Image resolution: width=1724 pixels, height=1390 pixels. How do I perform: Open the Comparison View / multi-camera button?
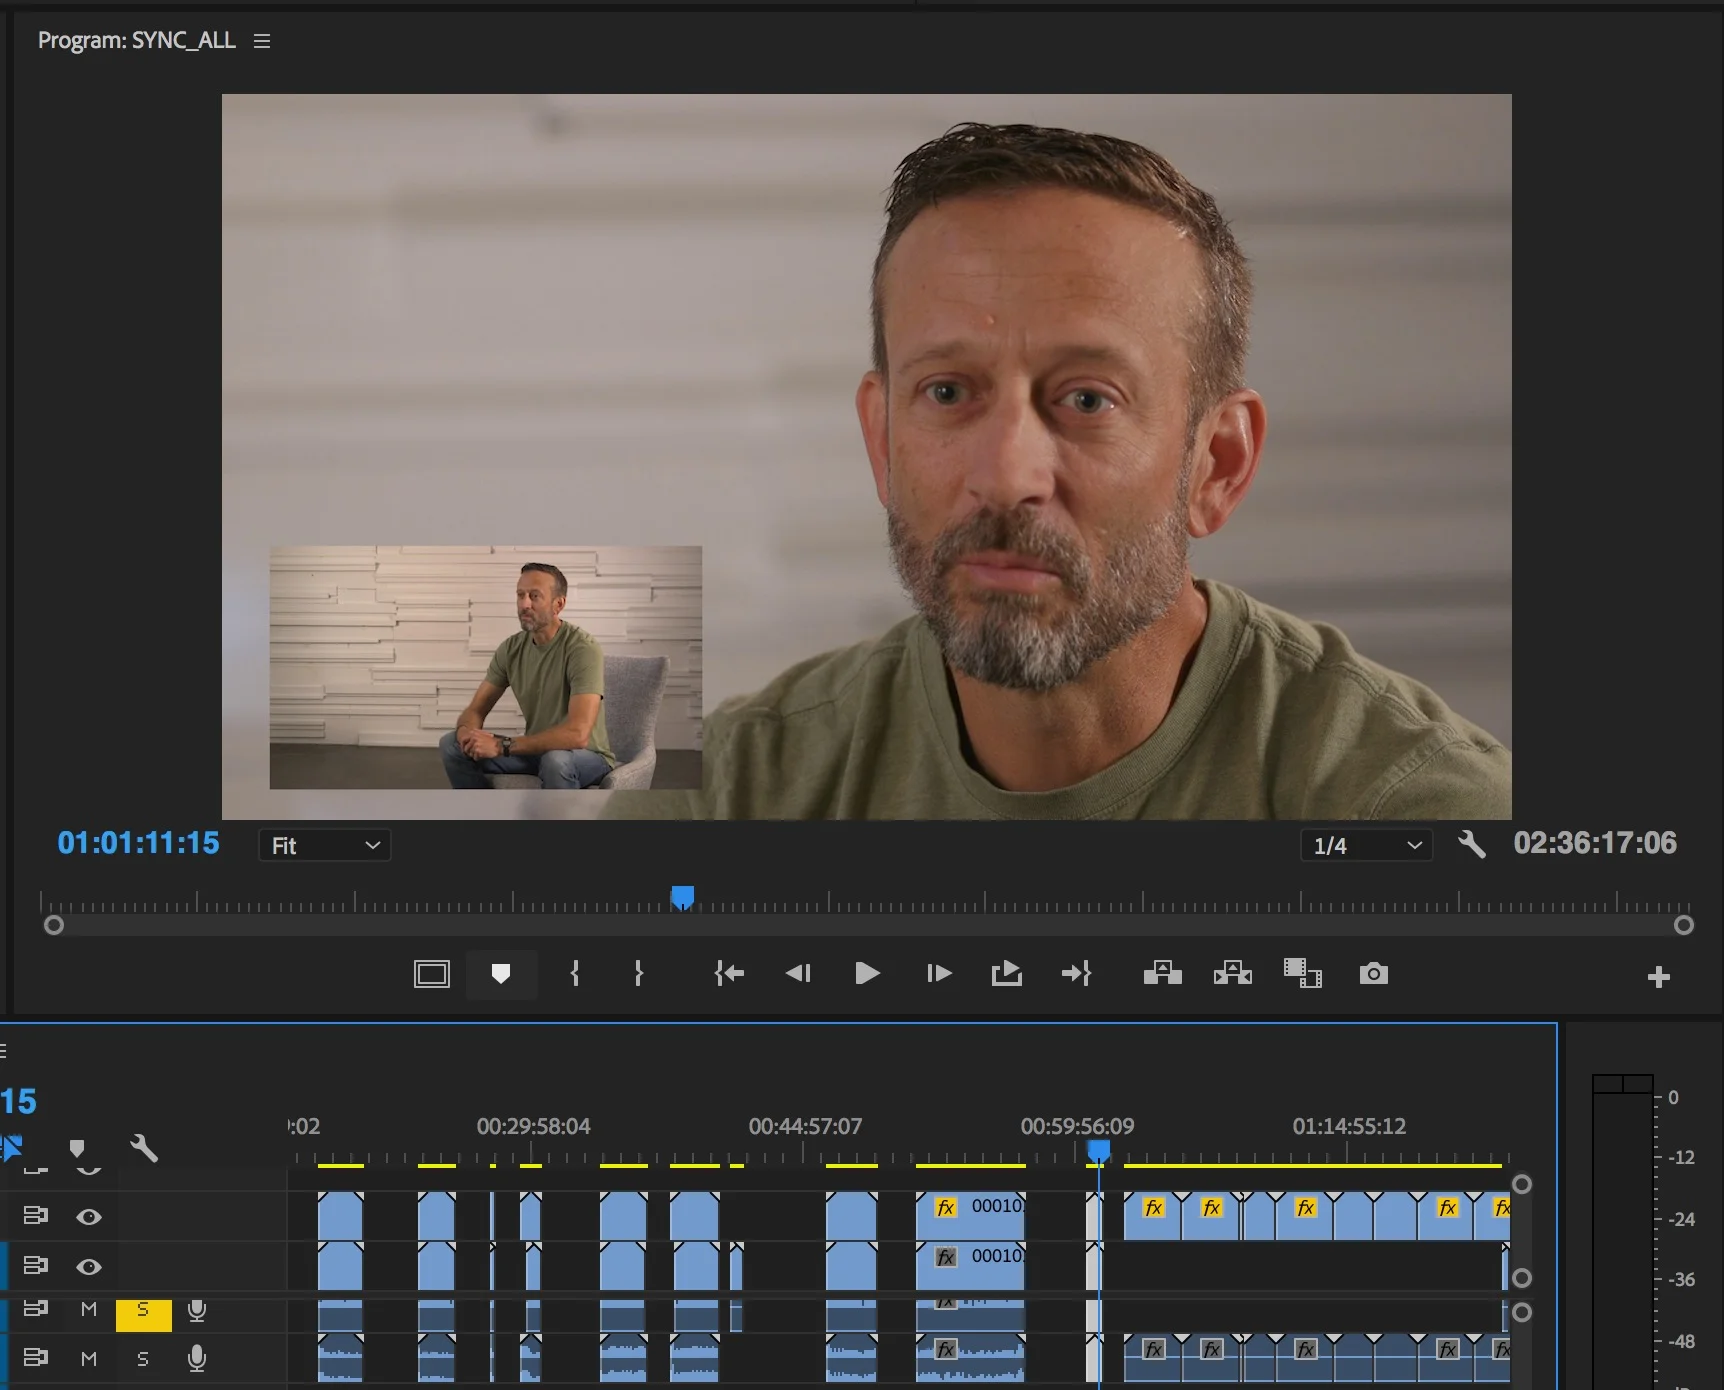point(1302,974)
